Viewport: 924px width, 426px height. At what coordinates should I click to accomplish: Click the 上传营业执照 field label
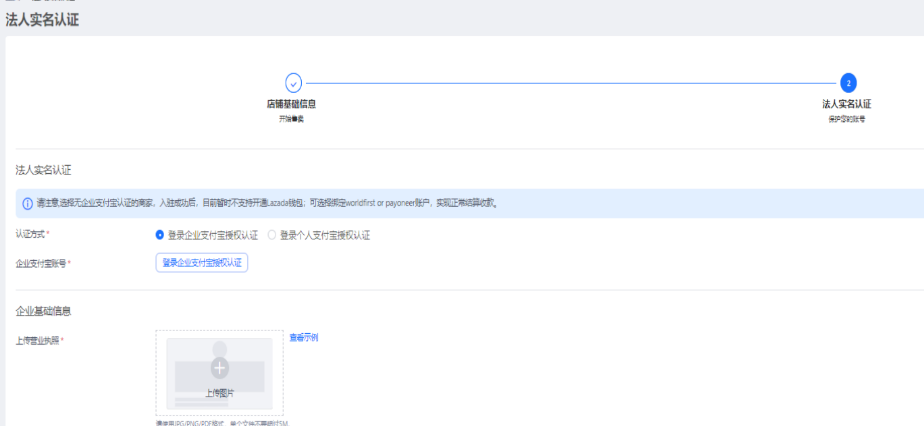tap(39, 340)
